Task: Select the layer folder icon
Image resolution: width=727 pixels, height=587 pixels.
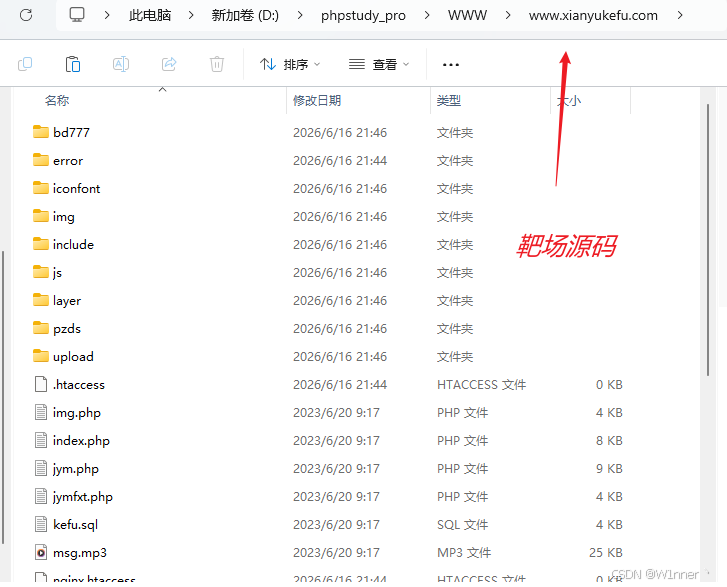Action: click(x=41, y=300)
